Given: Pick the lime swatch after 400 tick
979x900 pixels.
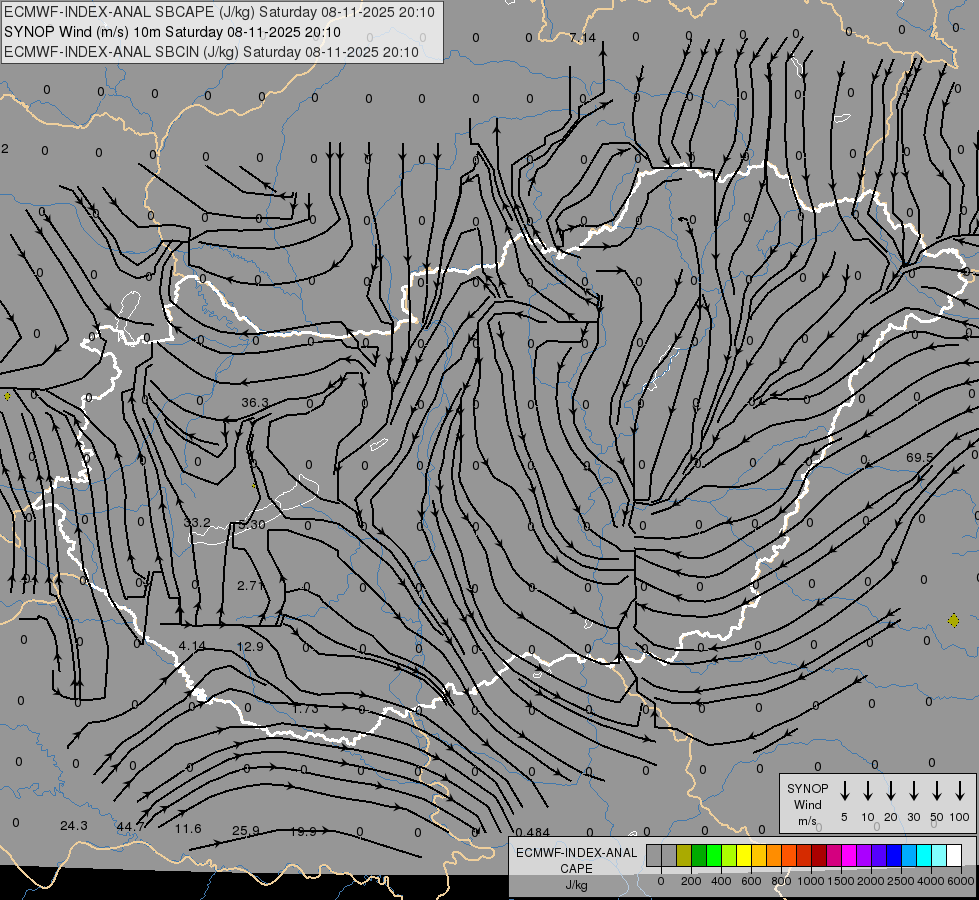Looking at the screenshot, I should [x=729, y=855].
